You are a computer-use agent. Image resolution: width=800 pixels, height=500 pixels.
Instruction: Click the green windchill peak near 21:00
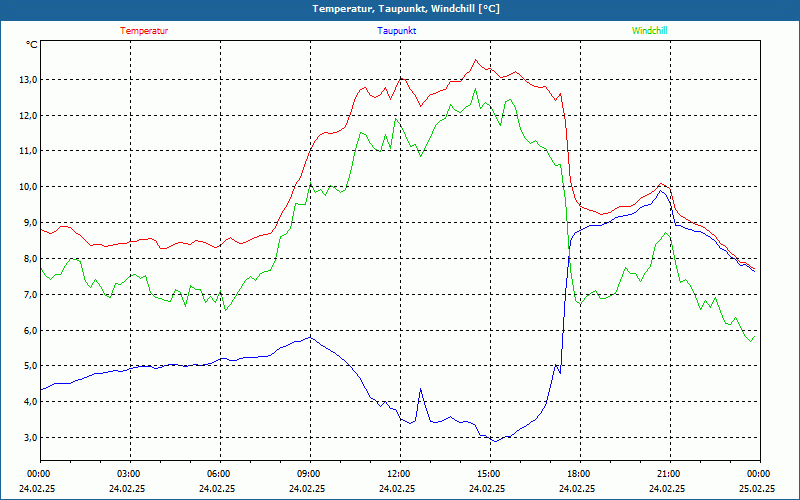point(665,233)
